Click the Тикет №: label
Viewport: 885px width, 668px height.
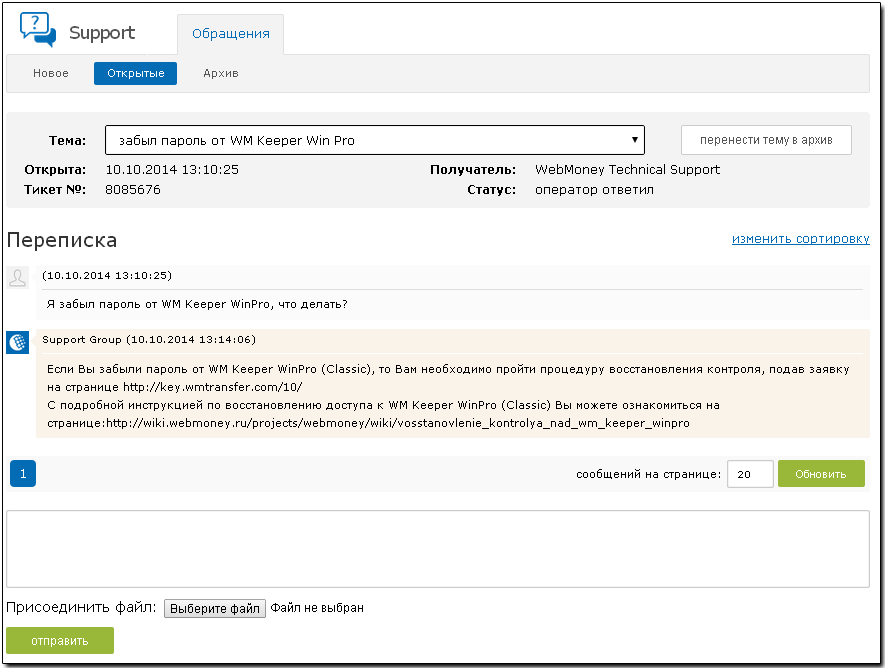click(x=55, y=190)
